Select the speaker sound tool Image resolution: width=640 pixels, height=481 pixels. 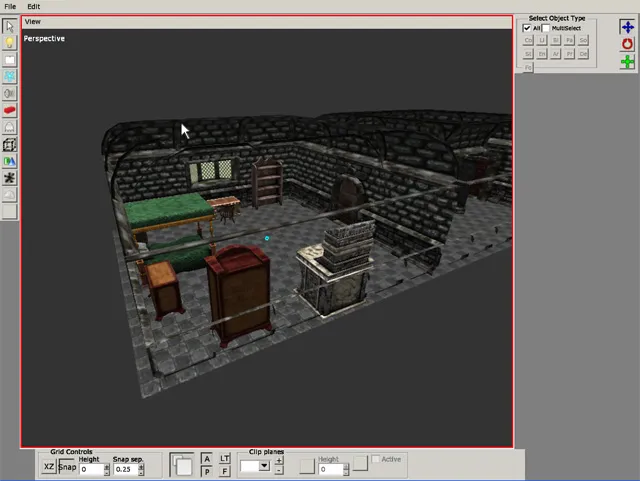9,93
